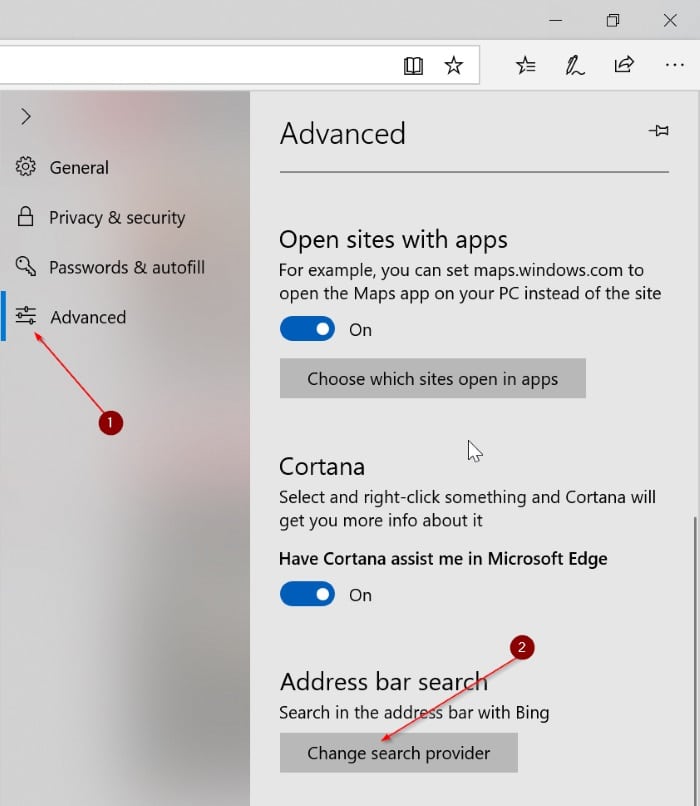Click the Share this page icon
This screenshot has width=700, height=806.
coord(624,65)
